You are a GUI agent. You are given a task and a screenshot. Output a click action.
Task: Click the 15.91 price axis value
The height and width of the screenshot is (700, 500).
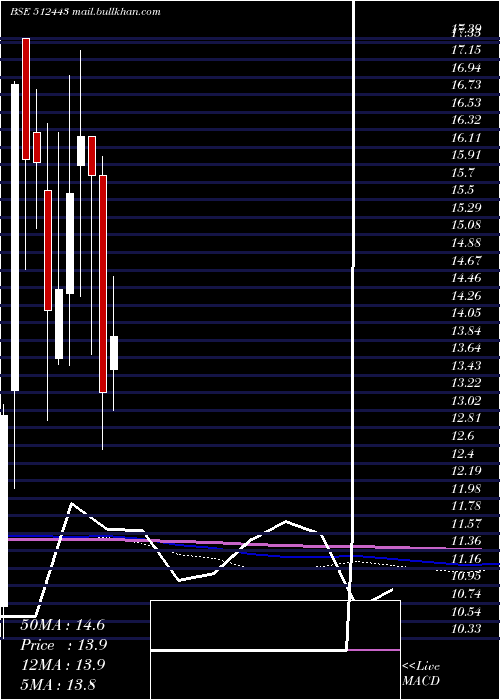coord(466,155)
